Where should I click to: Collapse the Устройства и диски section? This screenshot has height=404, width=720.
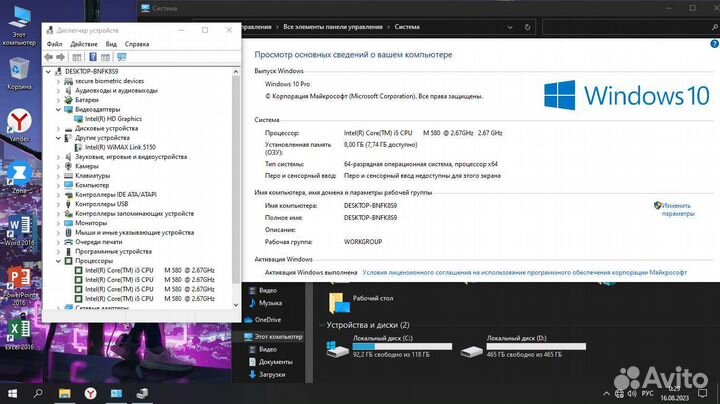click(322, 325)
